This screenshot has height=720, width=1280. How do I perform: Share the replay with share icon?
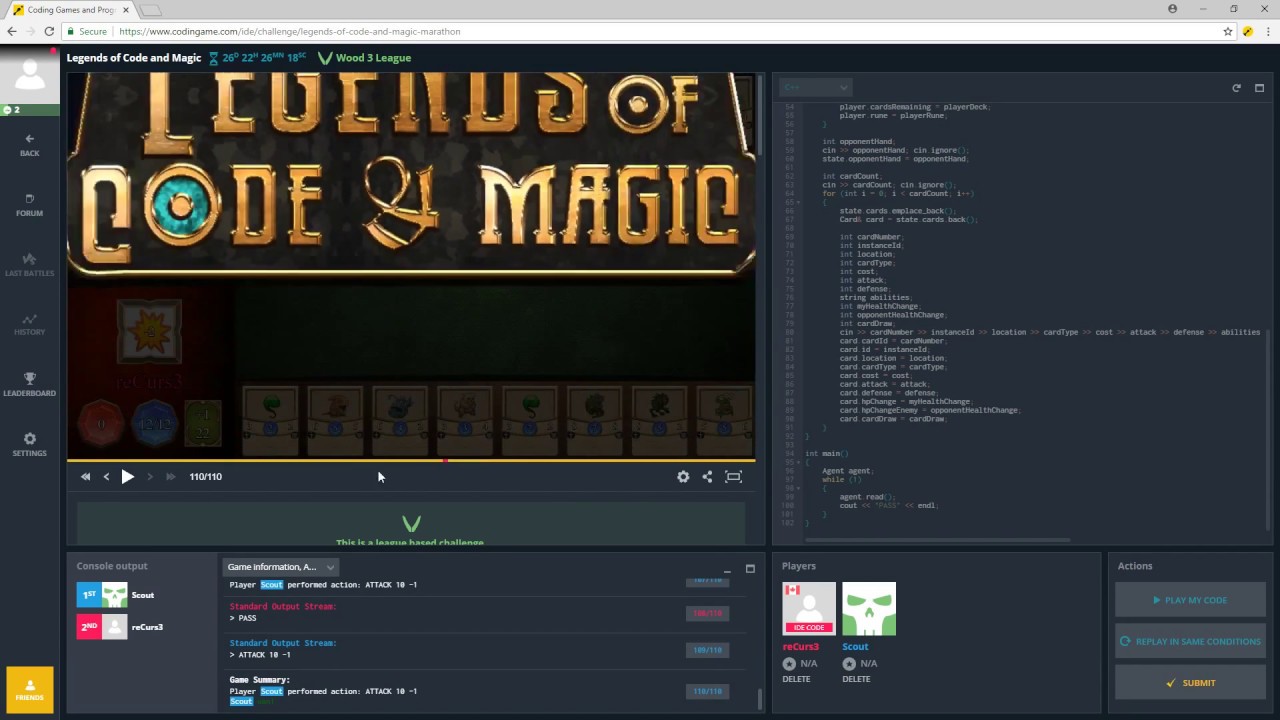(707, 477)
